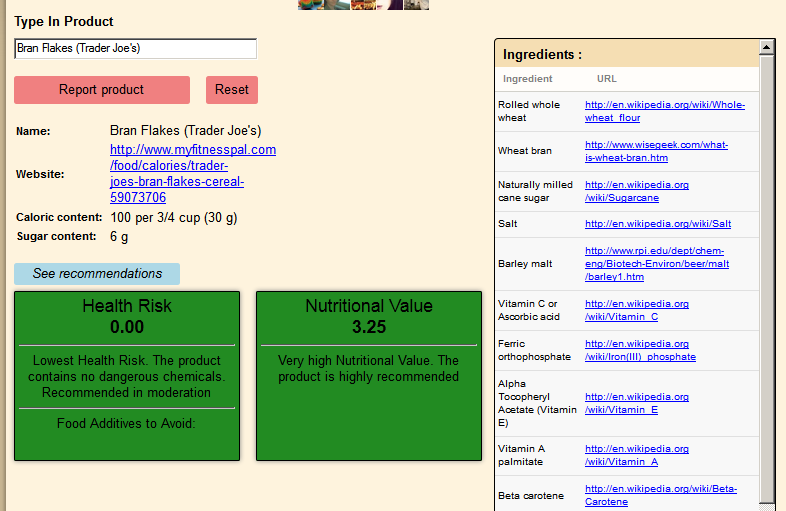Open the rpi.edu barley malt link
Screen dimensions: 786x511
[x=657, y=264]
